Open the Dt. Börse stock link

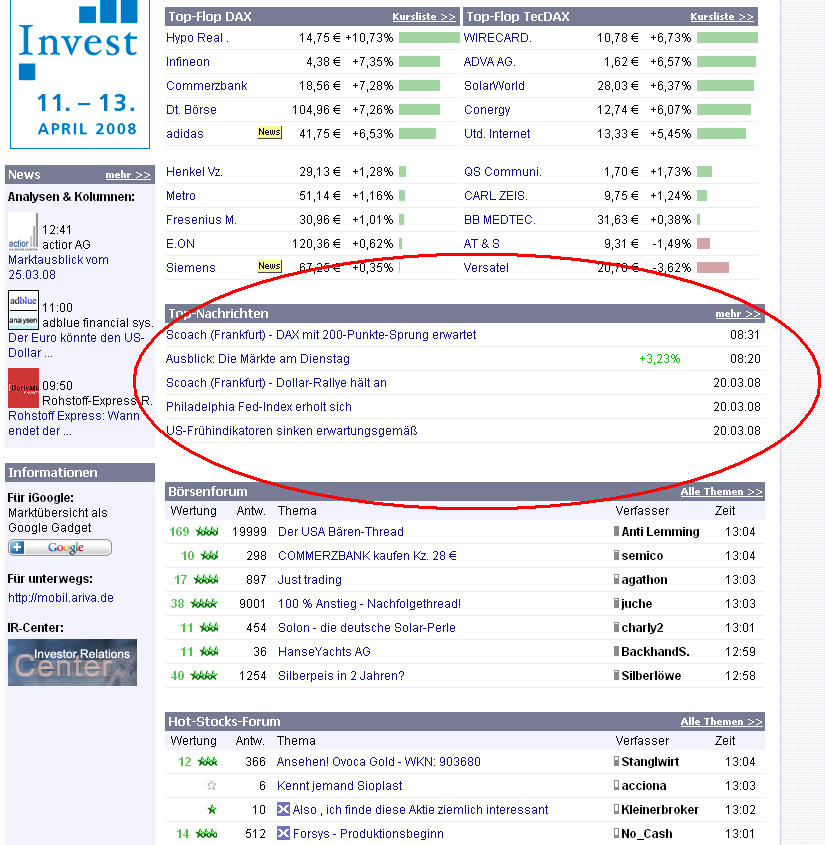[x=191, y=110]
